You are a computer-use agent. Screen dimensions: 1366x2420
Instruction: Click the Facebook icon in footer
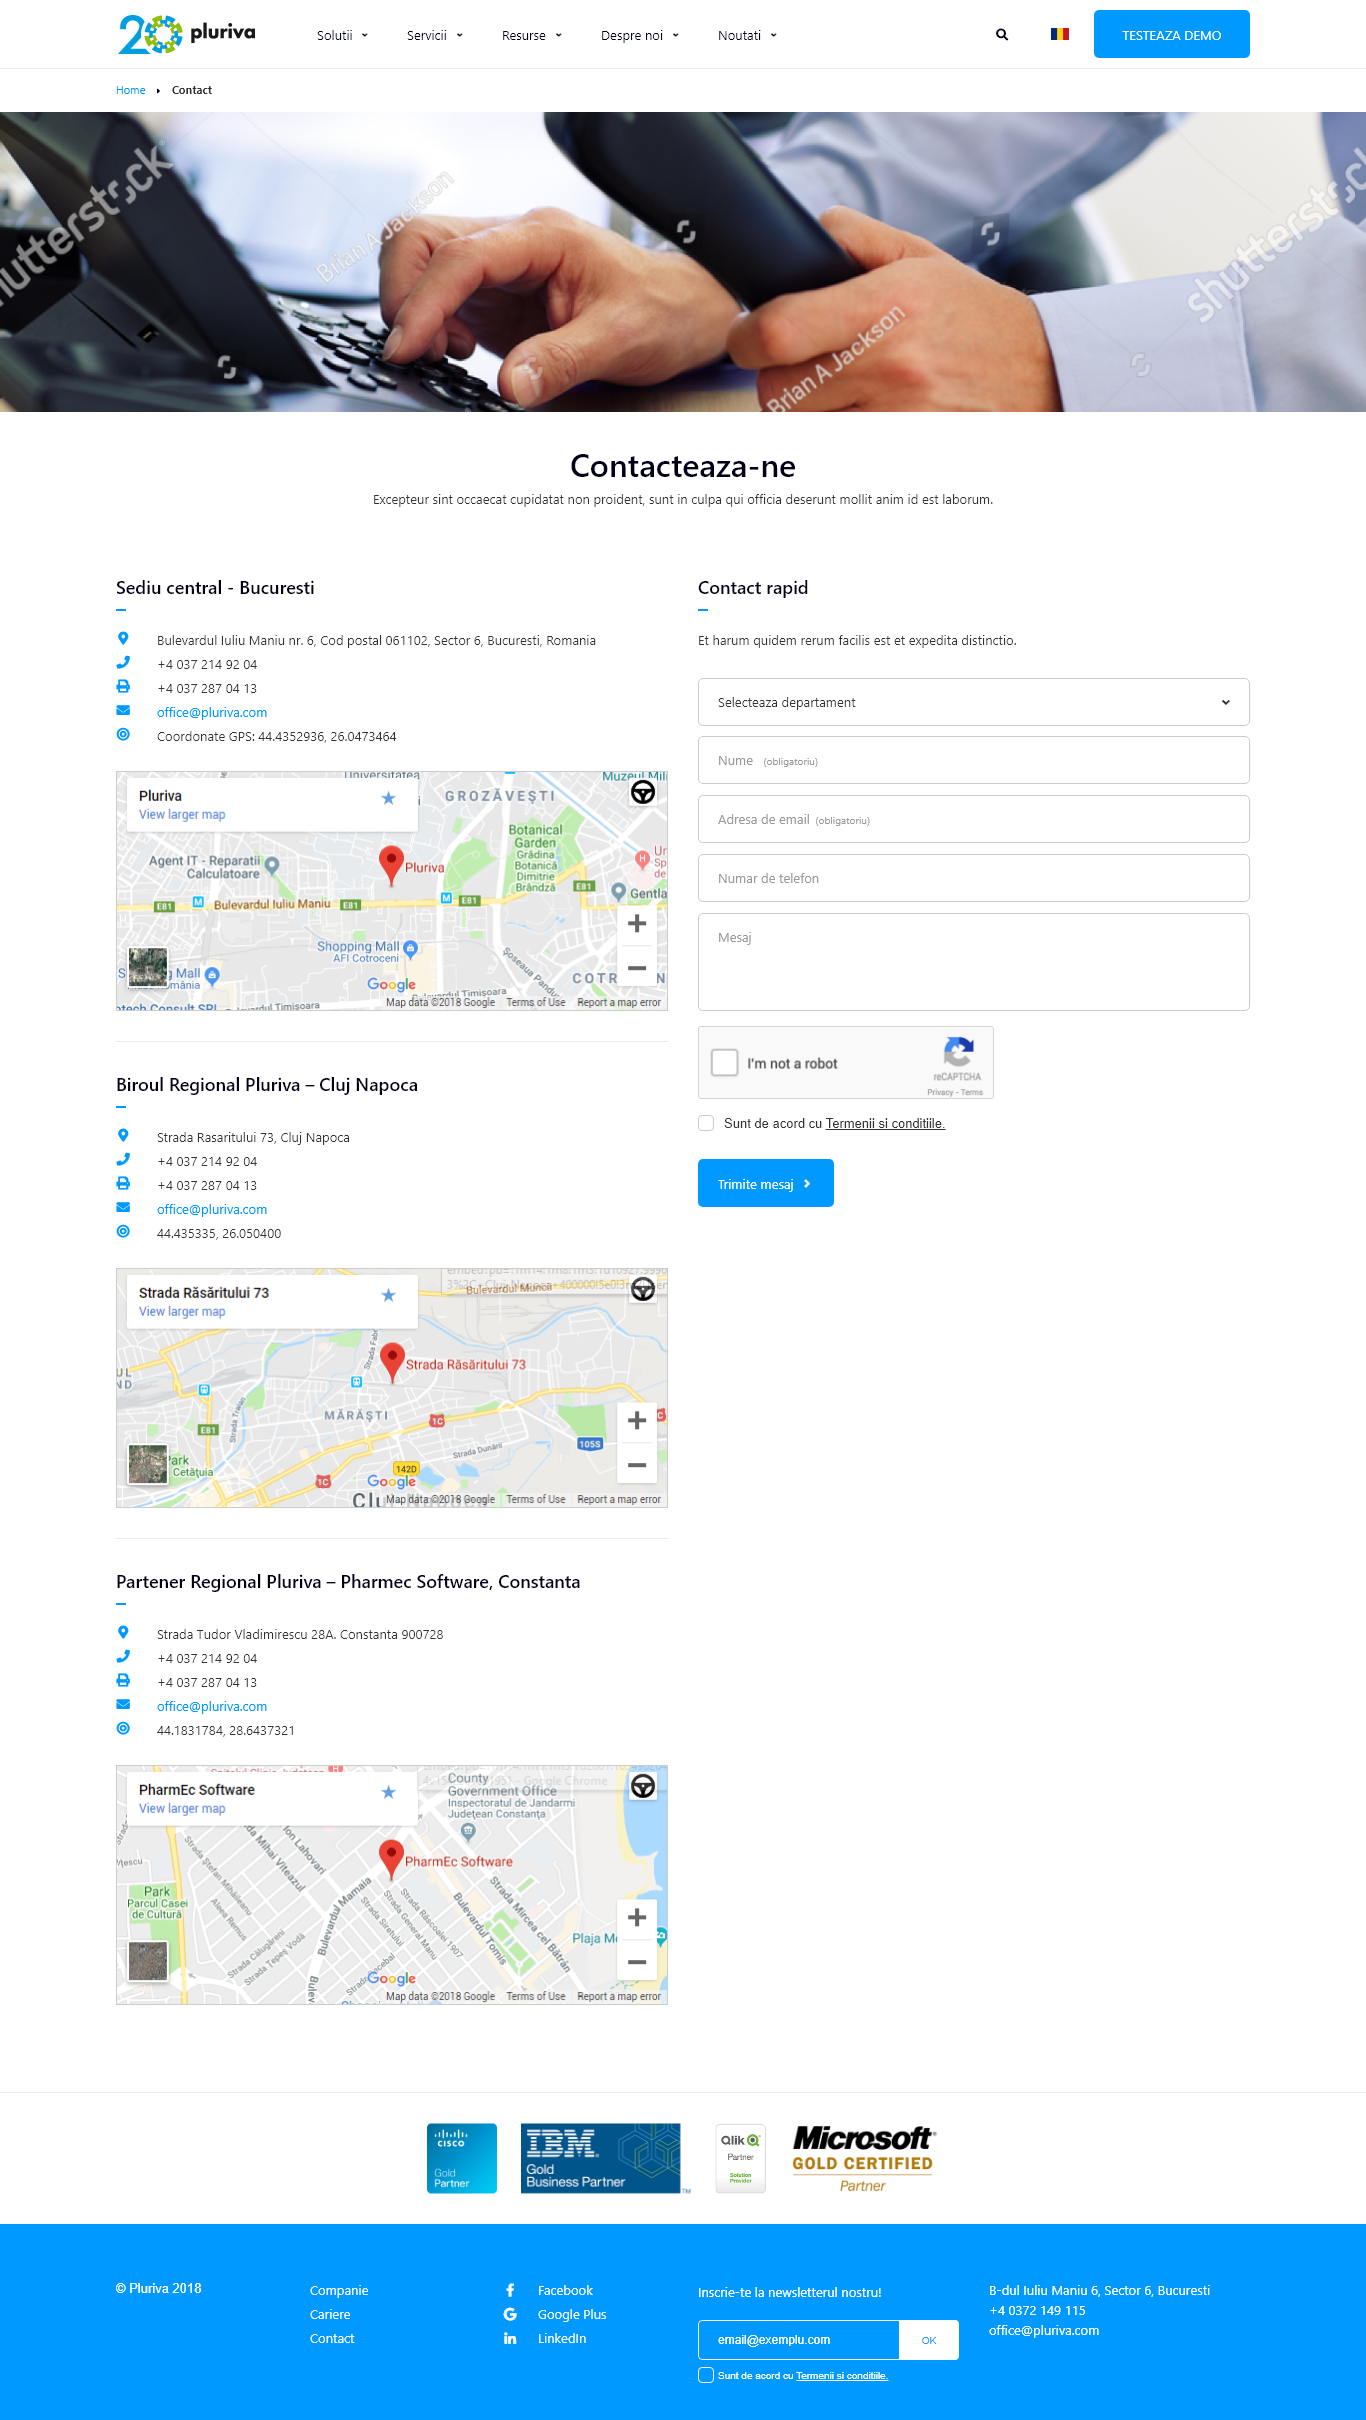coord(510,2290)
